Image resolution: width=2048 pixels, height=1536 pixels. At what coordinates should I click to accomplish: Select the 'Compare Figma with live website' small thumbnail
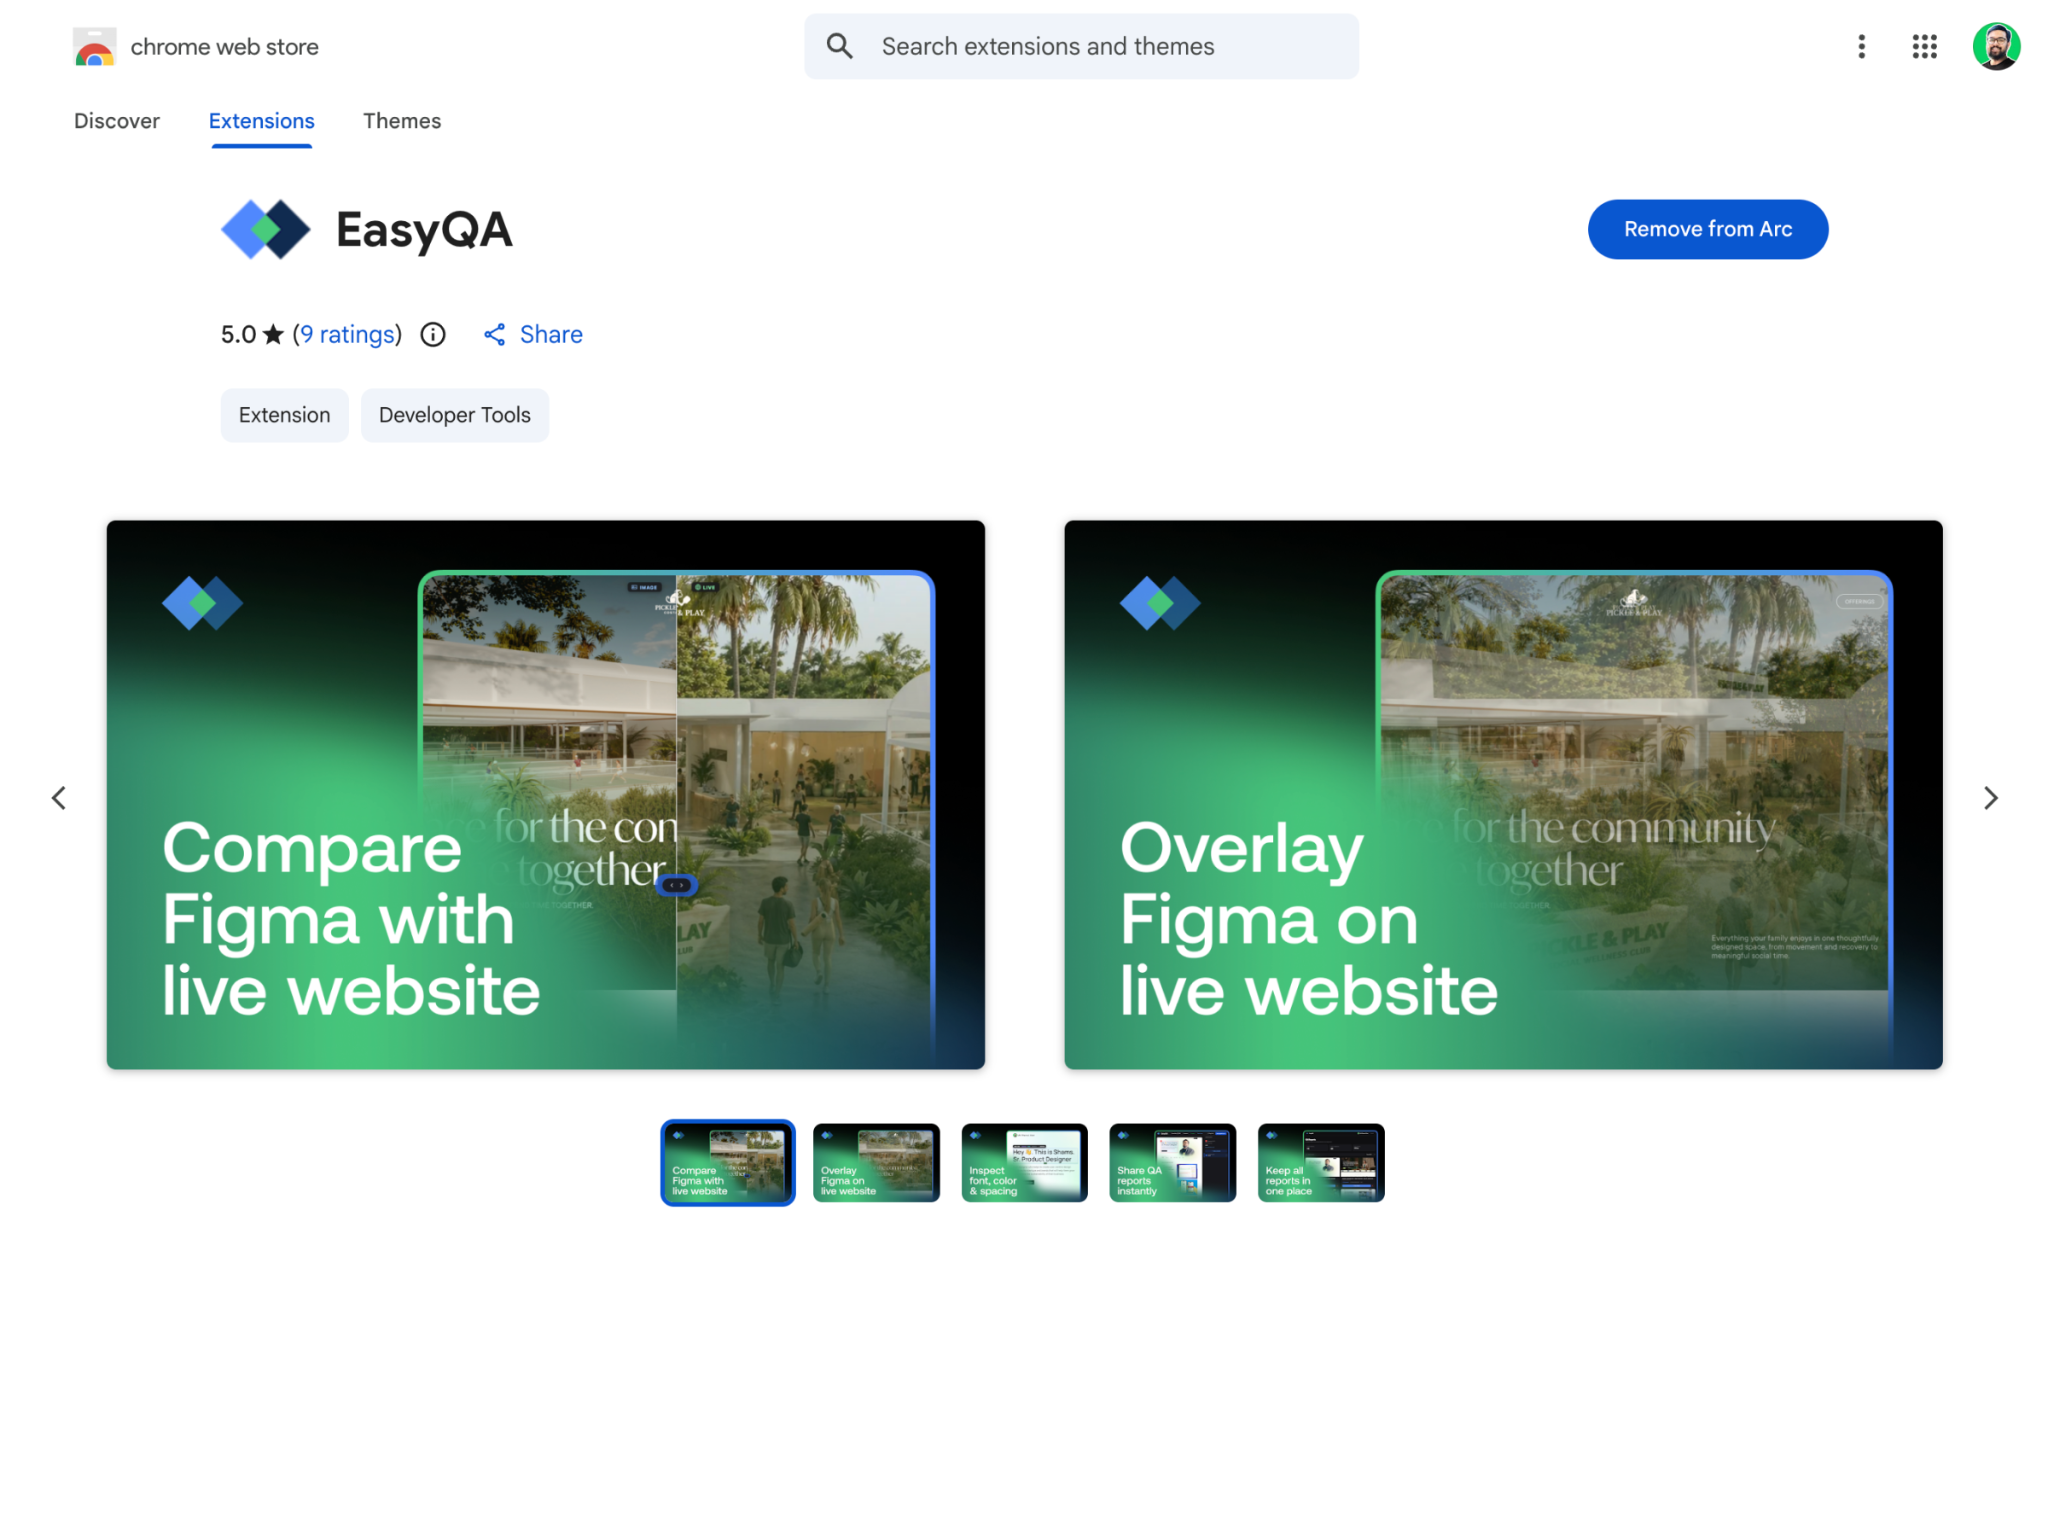coord(727,1162)
